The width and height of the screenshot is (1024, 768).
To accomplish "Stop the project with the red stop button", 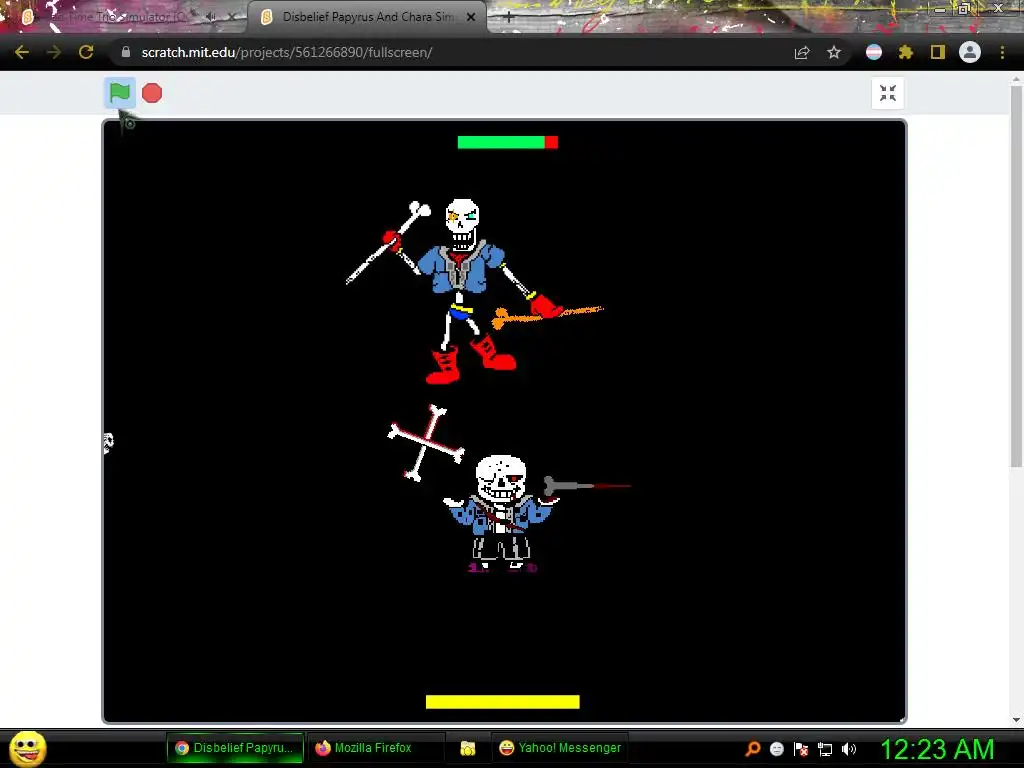I will 152,93.
